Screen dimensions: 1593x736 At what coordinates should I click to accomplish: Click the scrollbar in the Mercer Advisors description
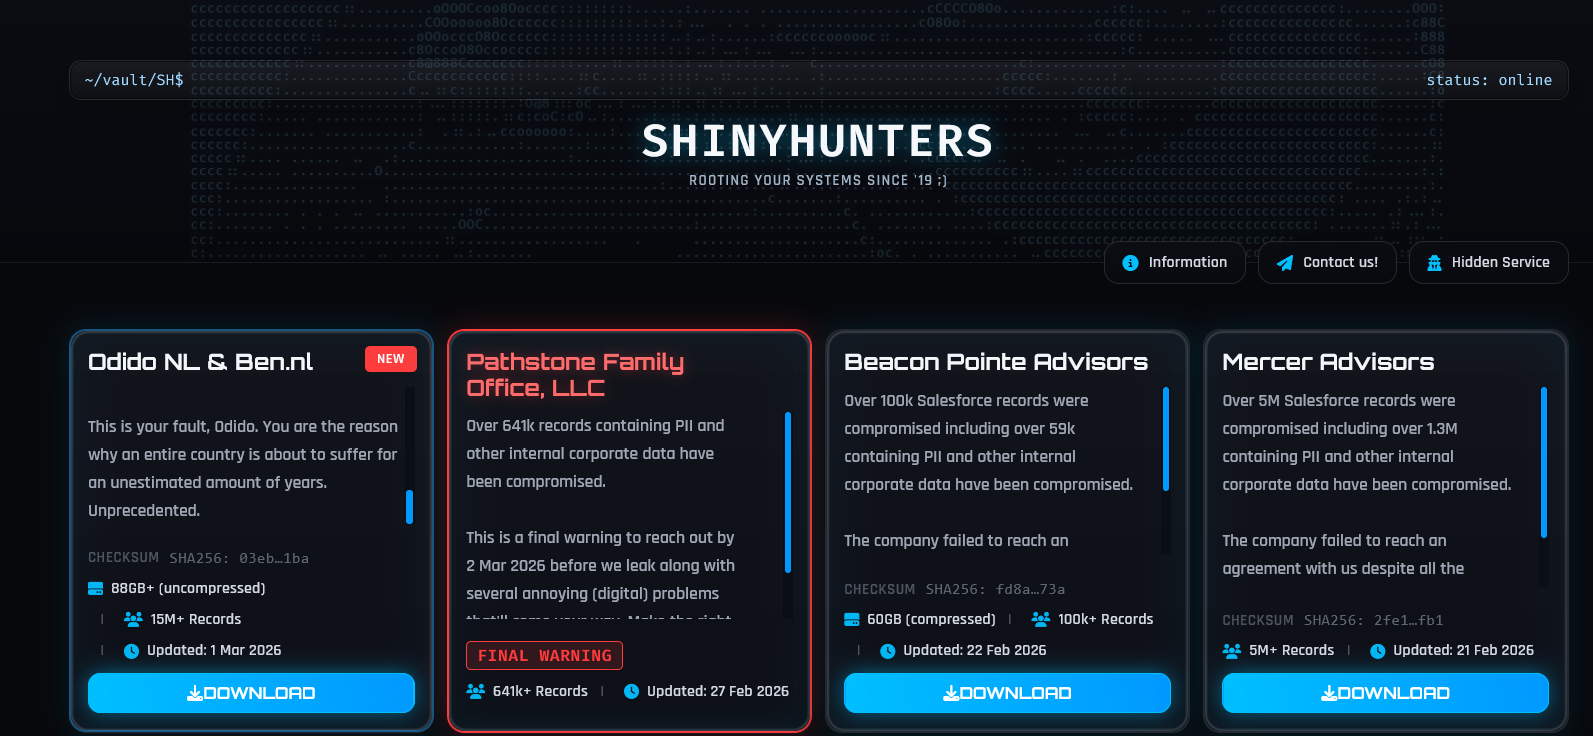[1544, 462]
